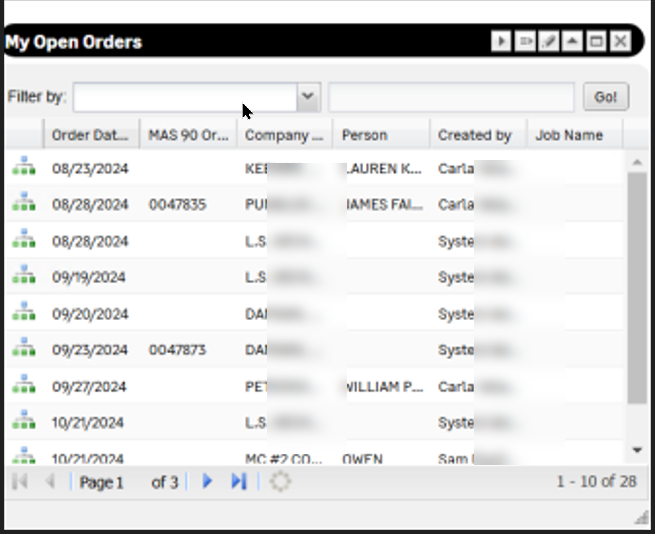
Task: Click the play arrow icon in title bar
Action: 501,41
